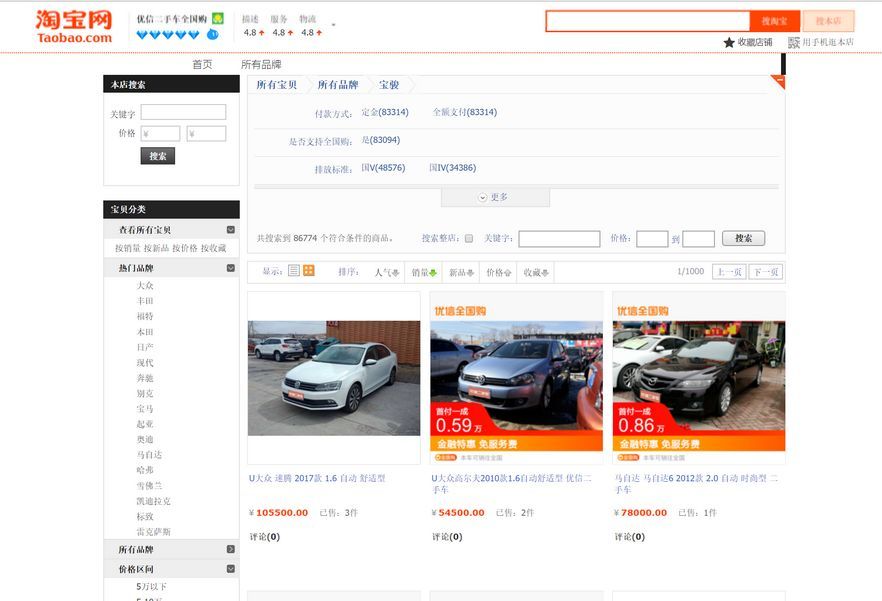The width and height of the screenshot is (882, 601).
Task: Click the green shop badge icon
Action: click(x=218, y=19)
